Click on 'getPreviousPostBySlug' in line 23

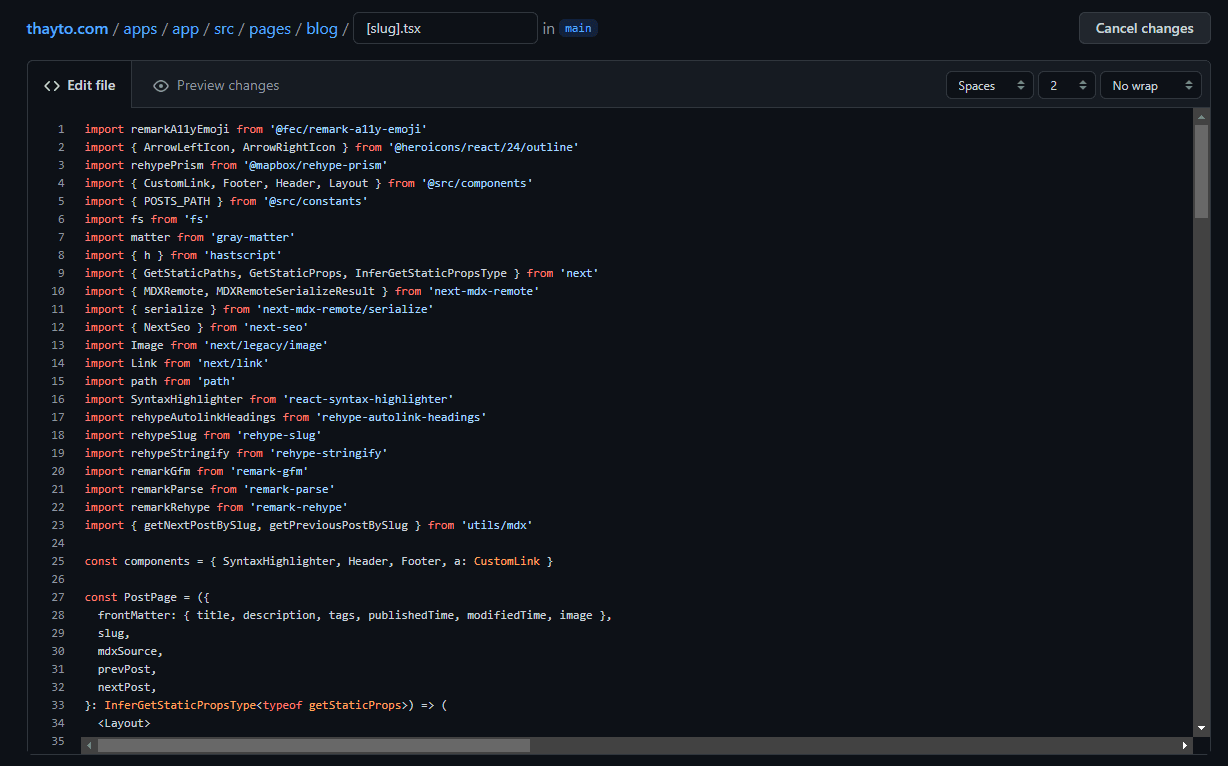(x=339, y=525)
